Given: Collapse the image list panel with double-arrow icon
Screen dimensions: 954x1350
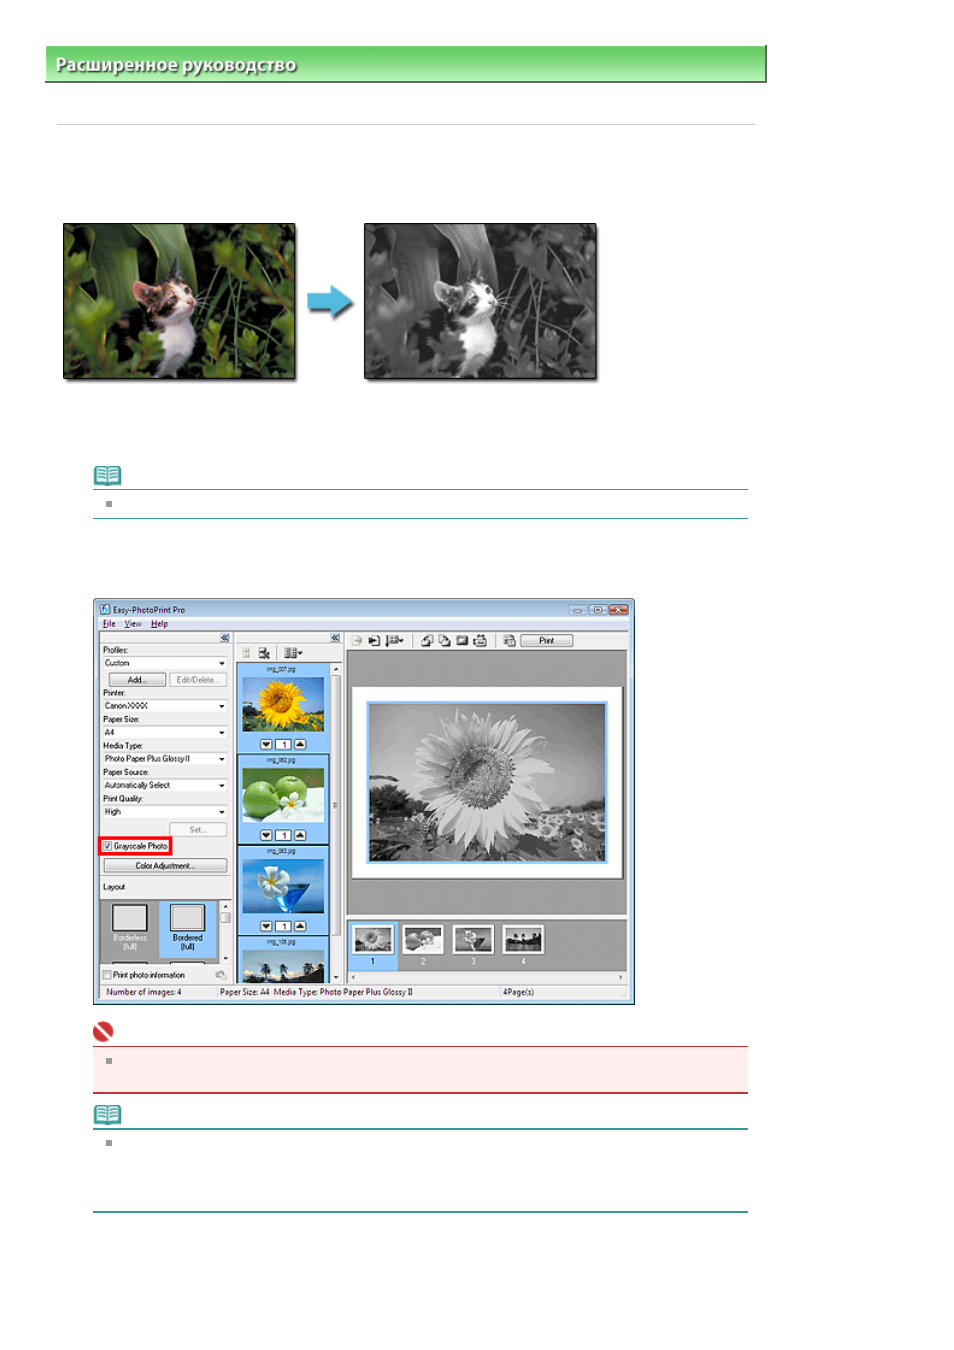Looking at the screenshot, I should [x=335, y=637].
